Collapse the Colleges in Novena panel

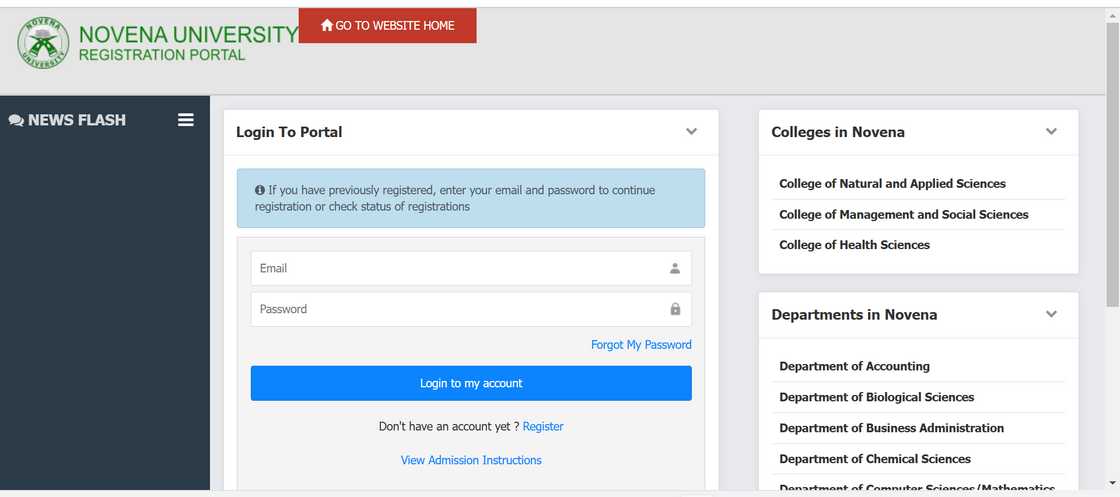click(x=1051, y=132)
